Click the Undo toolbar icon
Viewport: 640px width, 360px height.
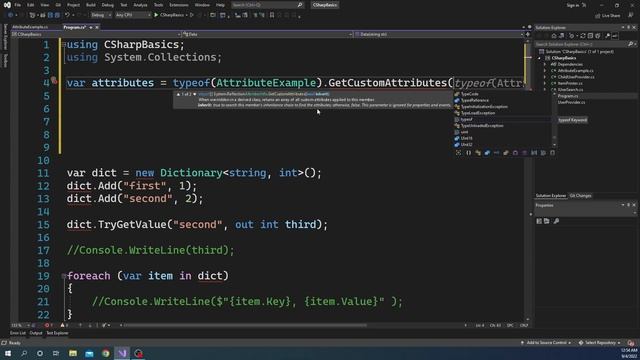[x=67, y=15]
